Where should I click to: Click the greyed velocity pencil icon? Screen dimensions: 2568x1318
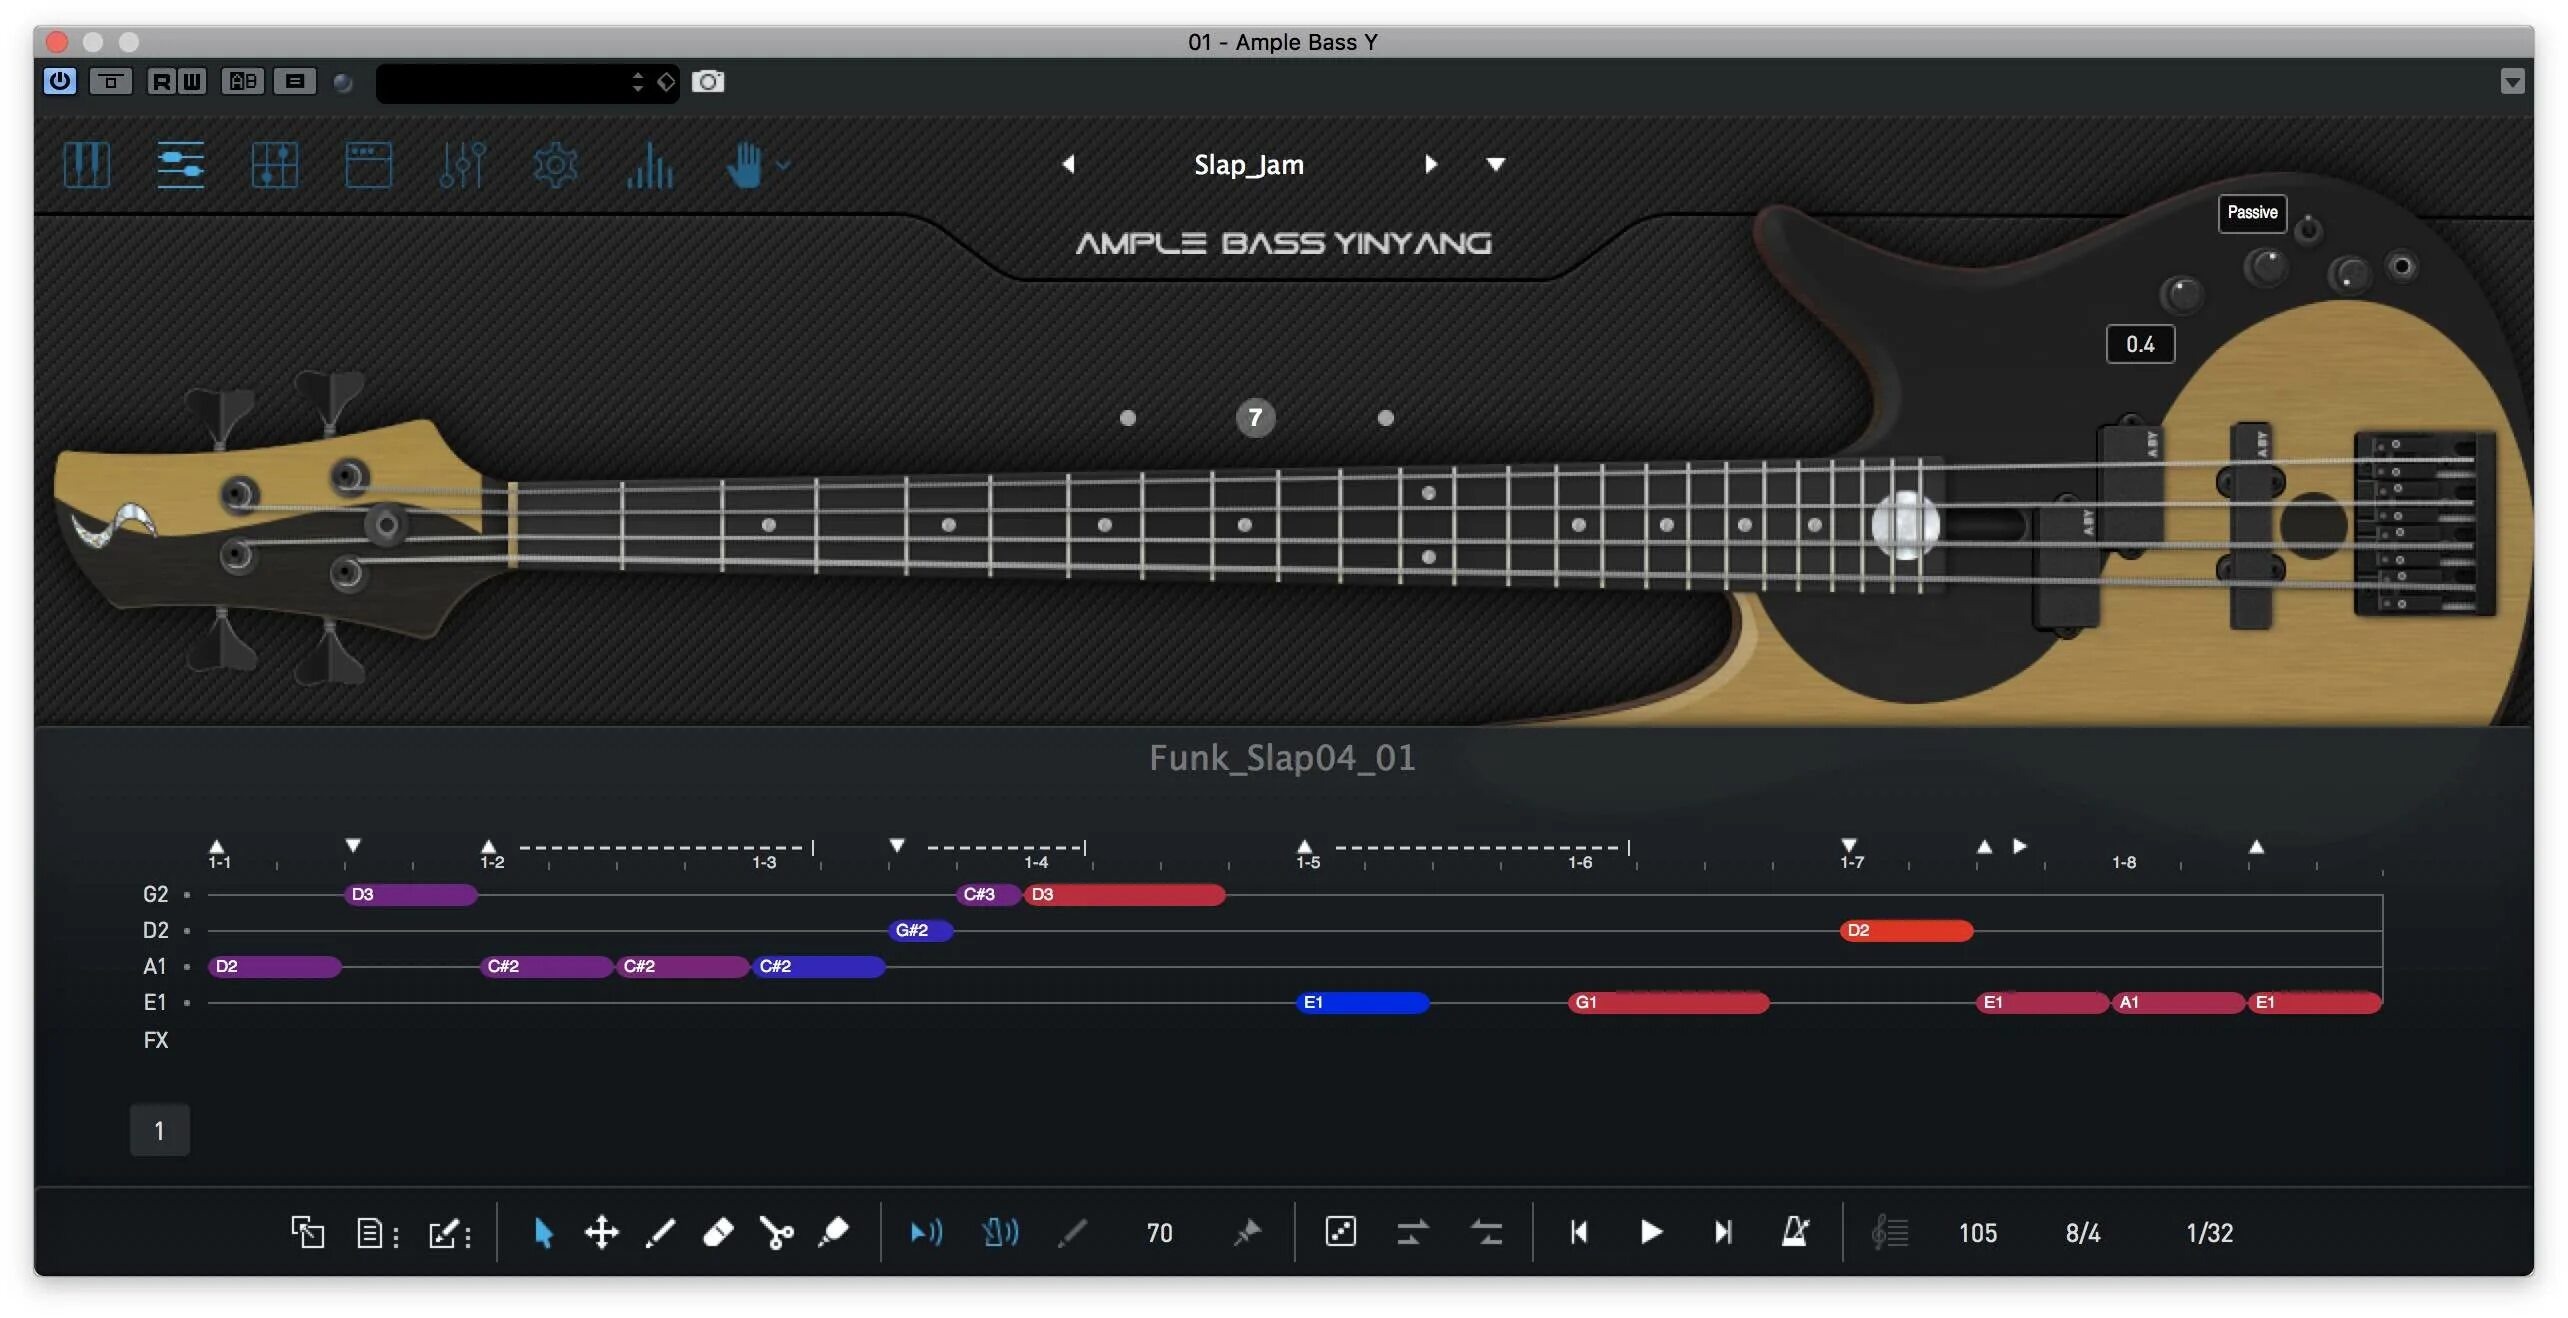[1072, 1233]
